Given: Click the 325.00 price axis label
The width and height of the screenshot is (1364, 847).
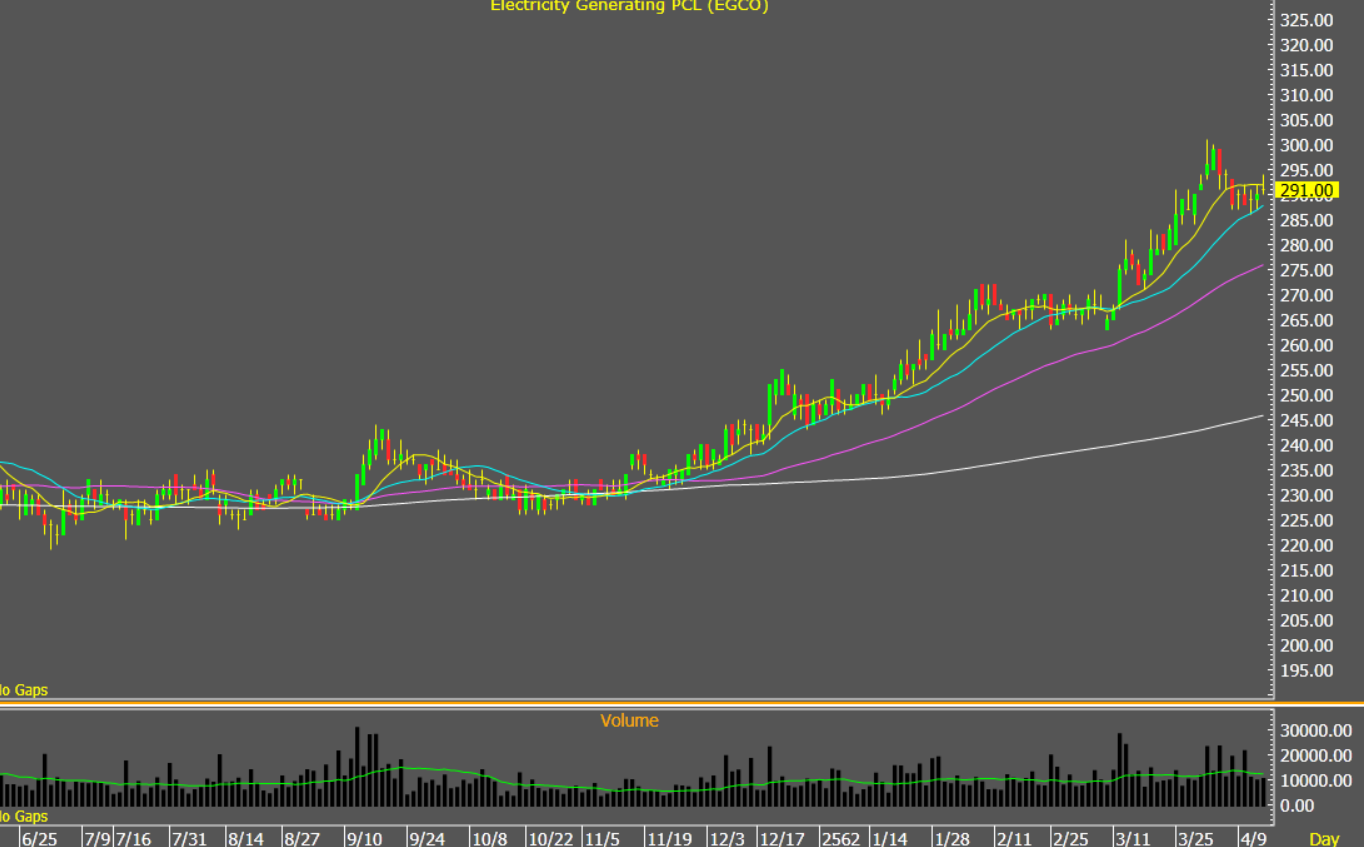Looking at the screenshot, I should click(x=1307, y=20).
